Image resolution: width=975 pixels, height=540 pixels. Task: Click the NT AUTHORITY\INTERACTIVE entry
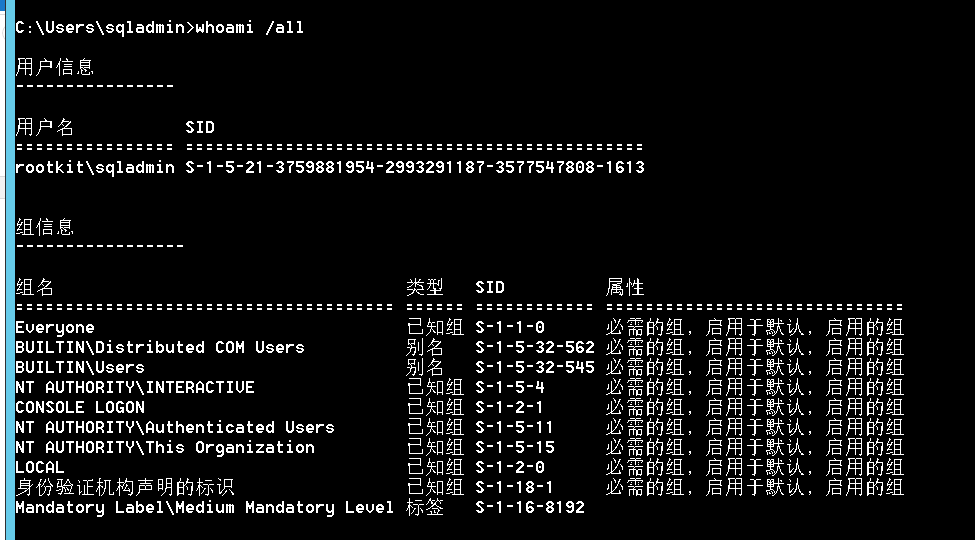click(135, 387)
